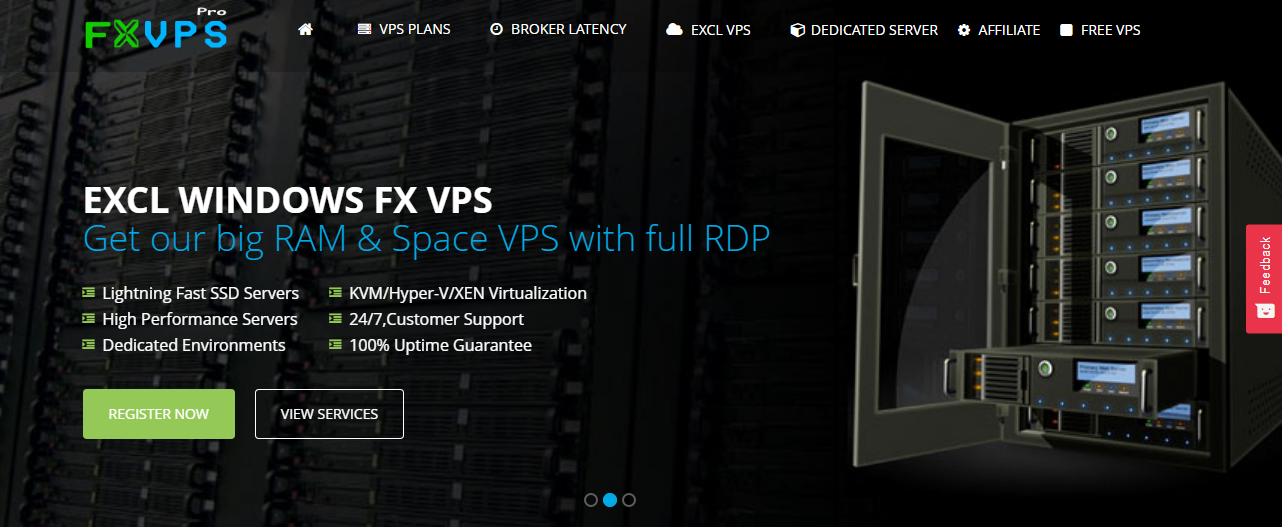Image resolution: width=1282 pixels, height=527 pixels.
Task: Open the Dedicated Server menu item
Action: click(864, 30)
